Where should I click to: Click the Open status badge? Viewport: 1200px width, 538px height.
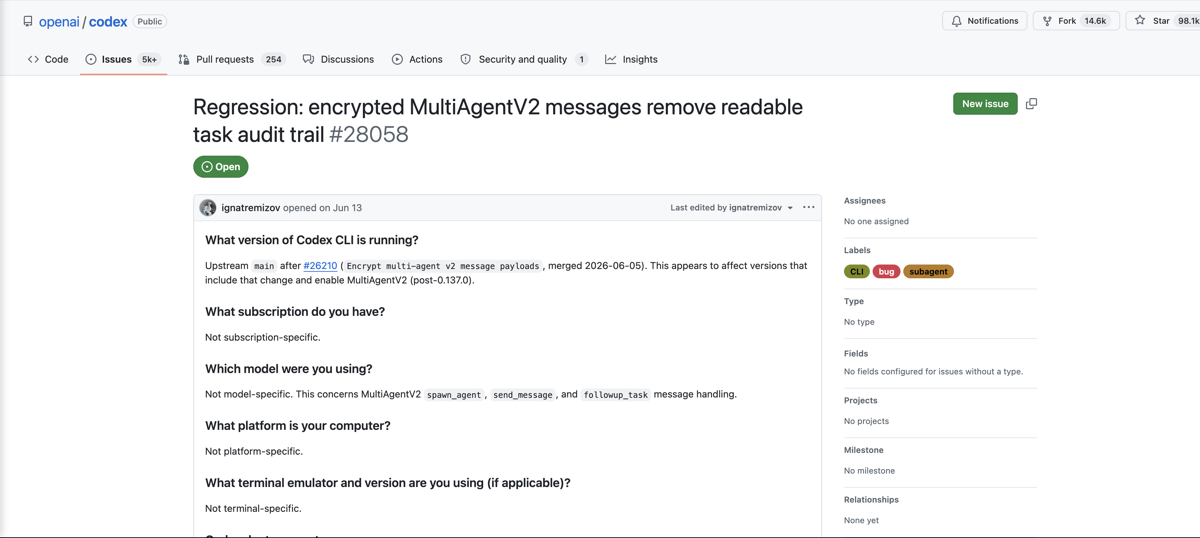221,167
